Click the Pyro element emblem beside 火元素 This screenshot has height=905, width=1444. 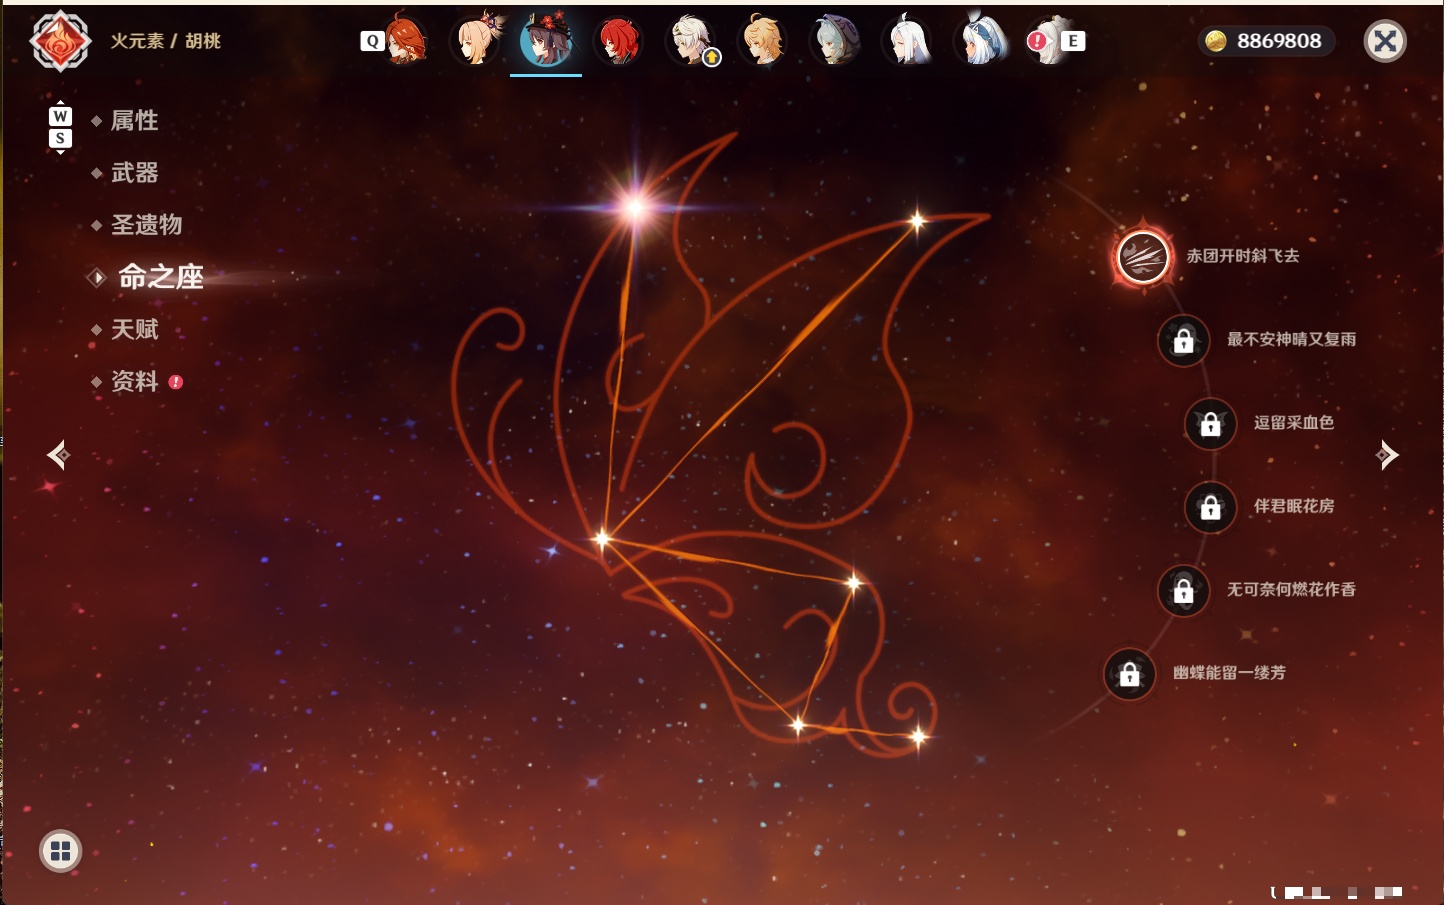61,41
